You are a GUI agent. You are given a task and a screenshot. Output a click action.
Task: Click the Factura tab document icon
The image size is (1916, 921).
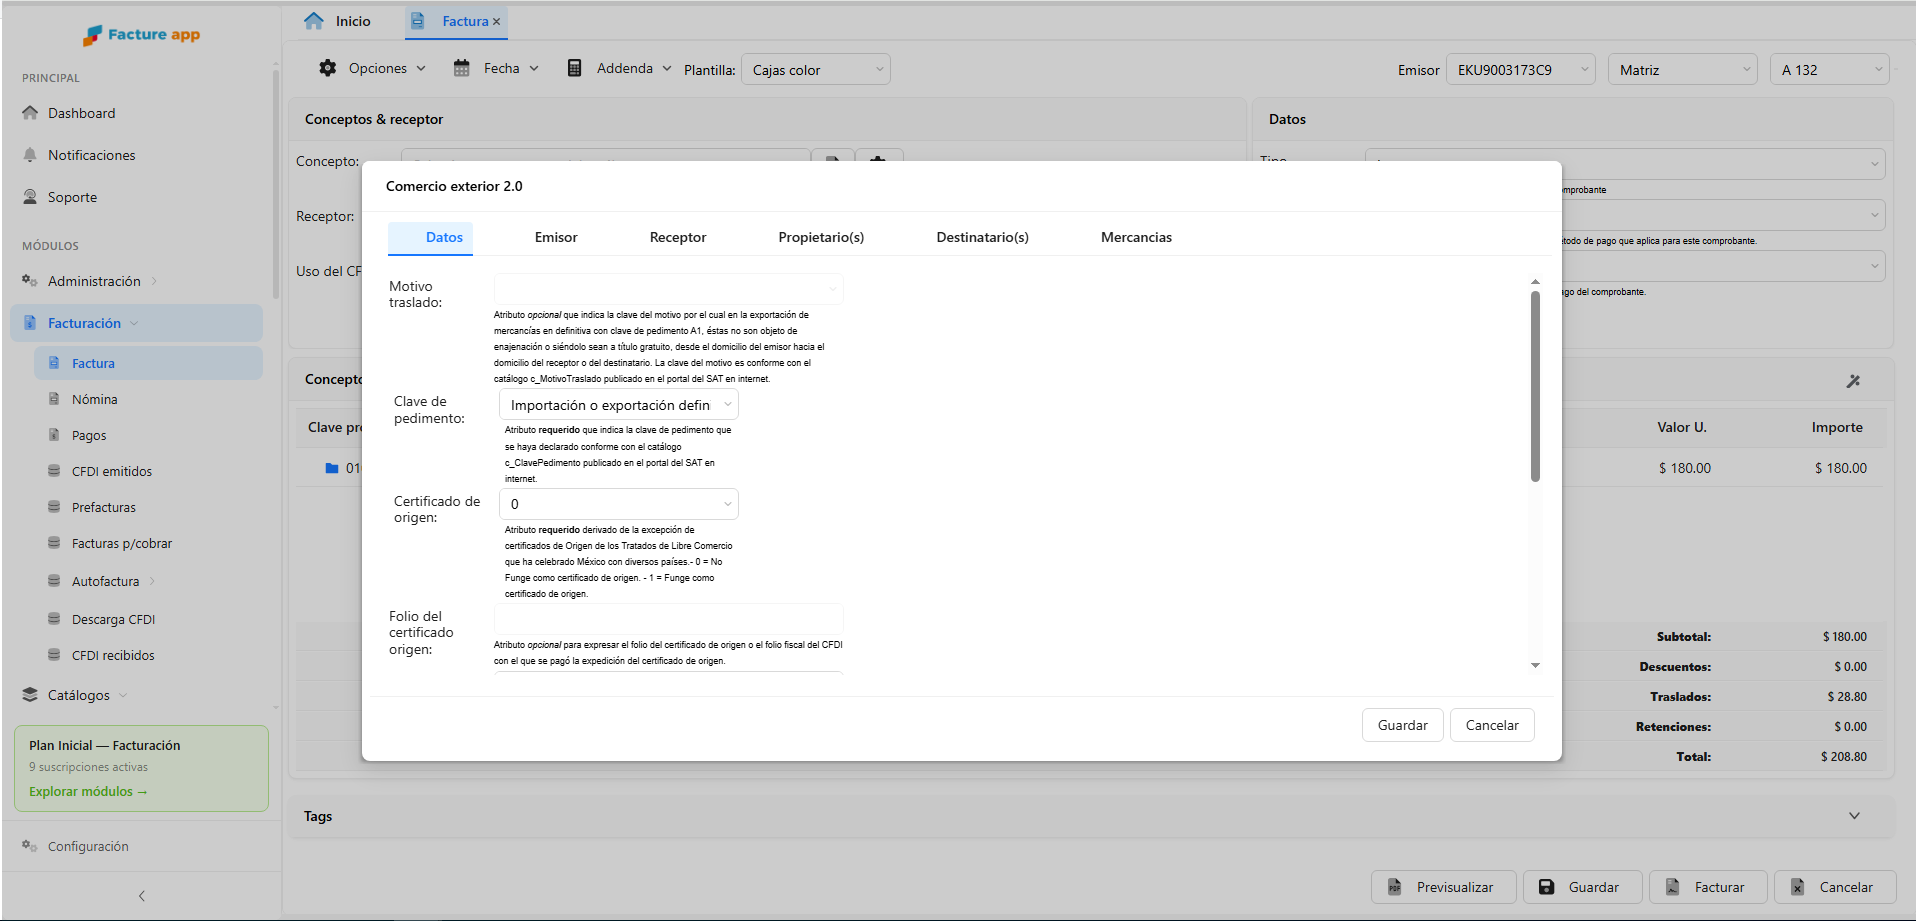(x=418, y=21)
